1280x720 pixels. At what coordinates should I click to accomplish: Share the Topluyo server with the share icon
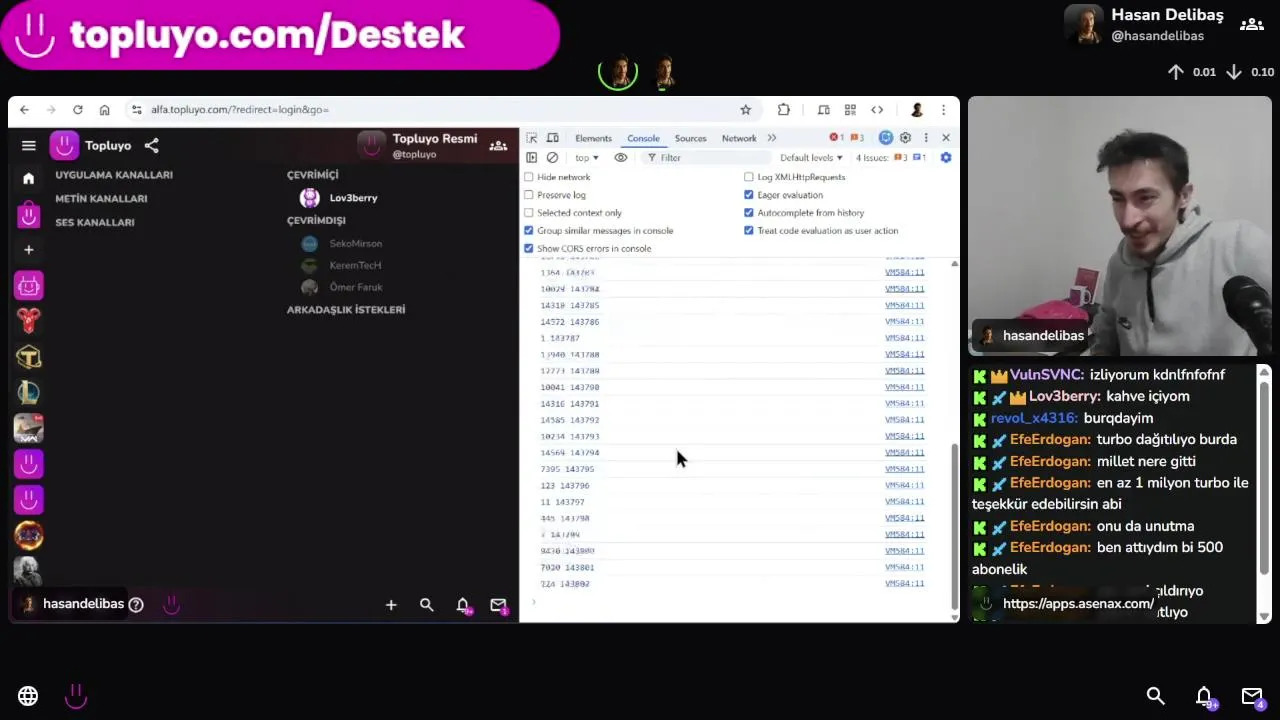151,146
